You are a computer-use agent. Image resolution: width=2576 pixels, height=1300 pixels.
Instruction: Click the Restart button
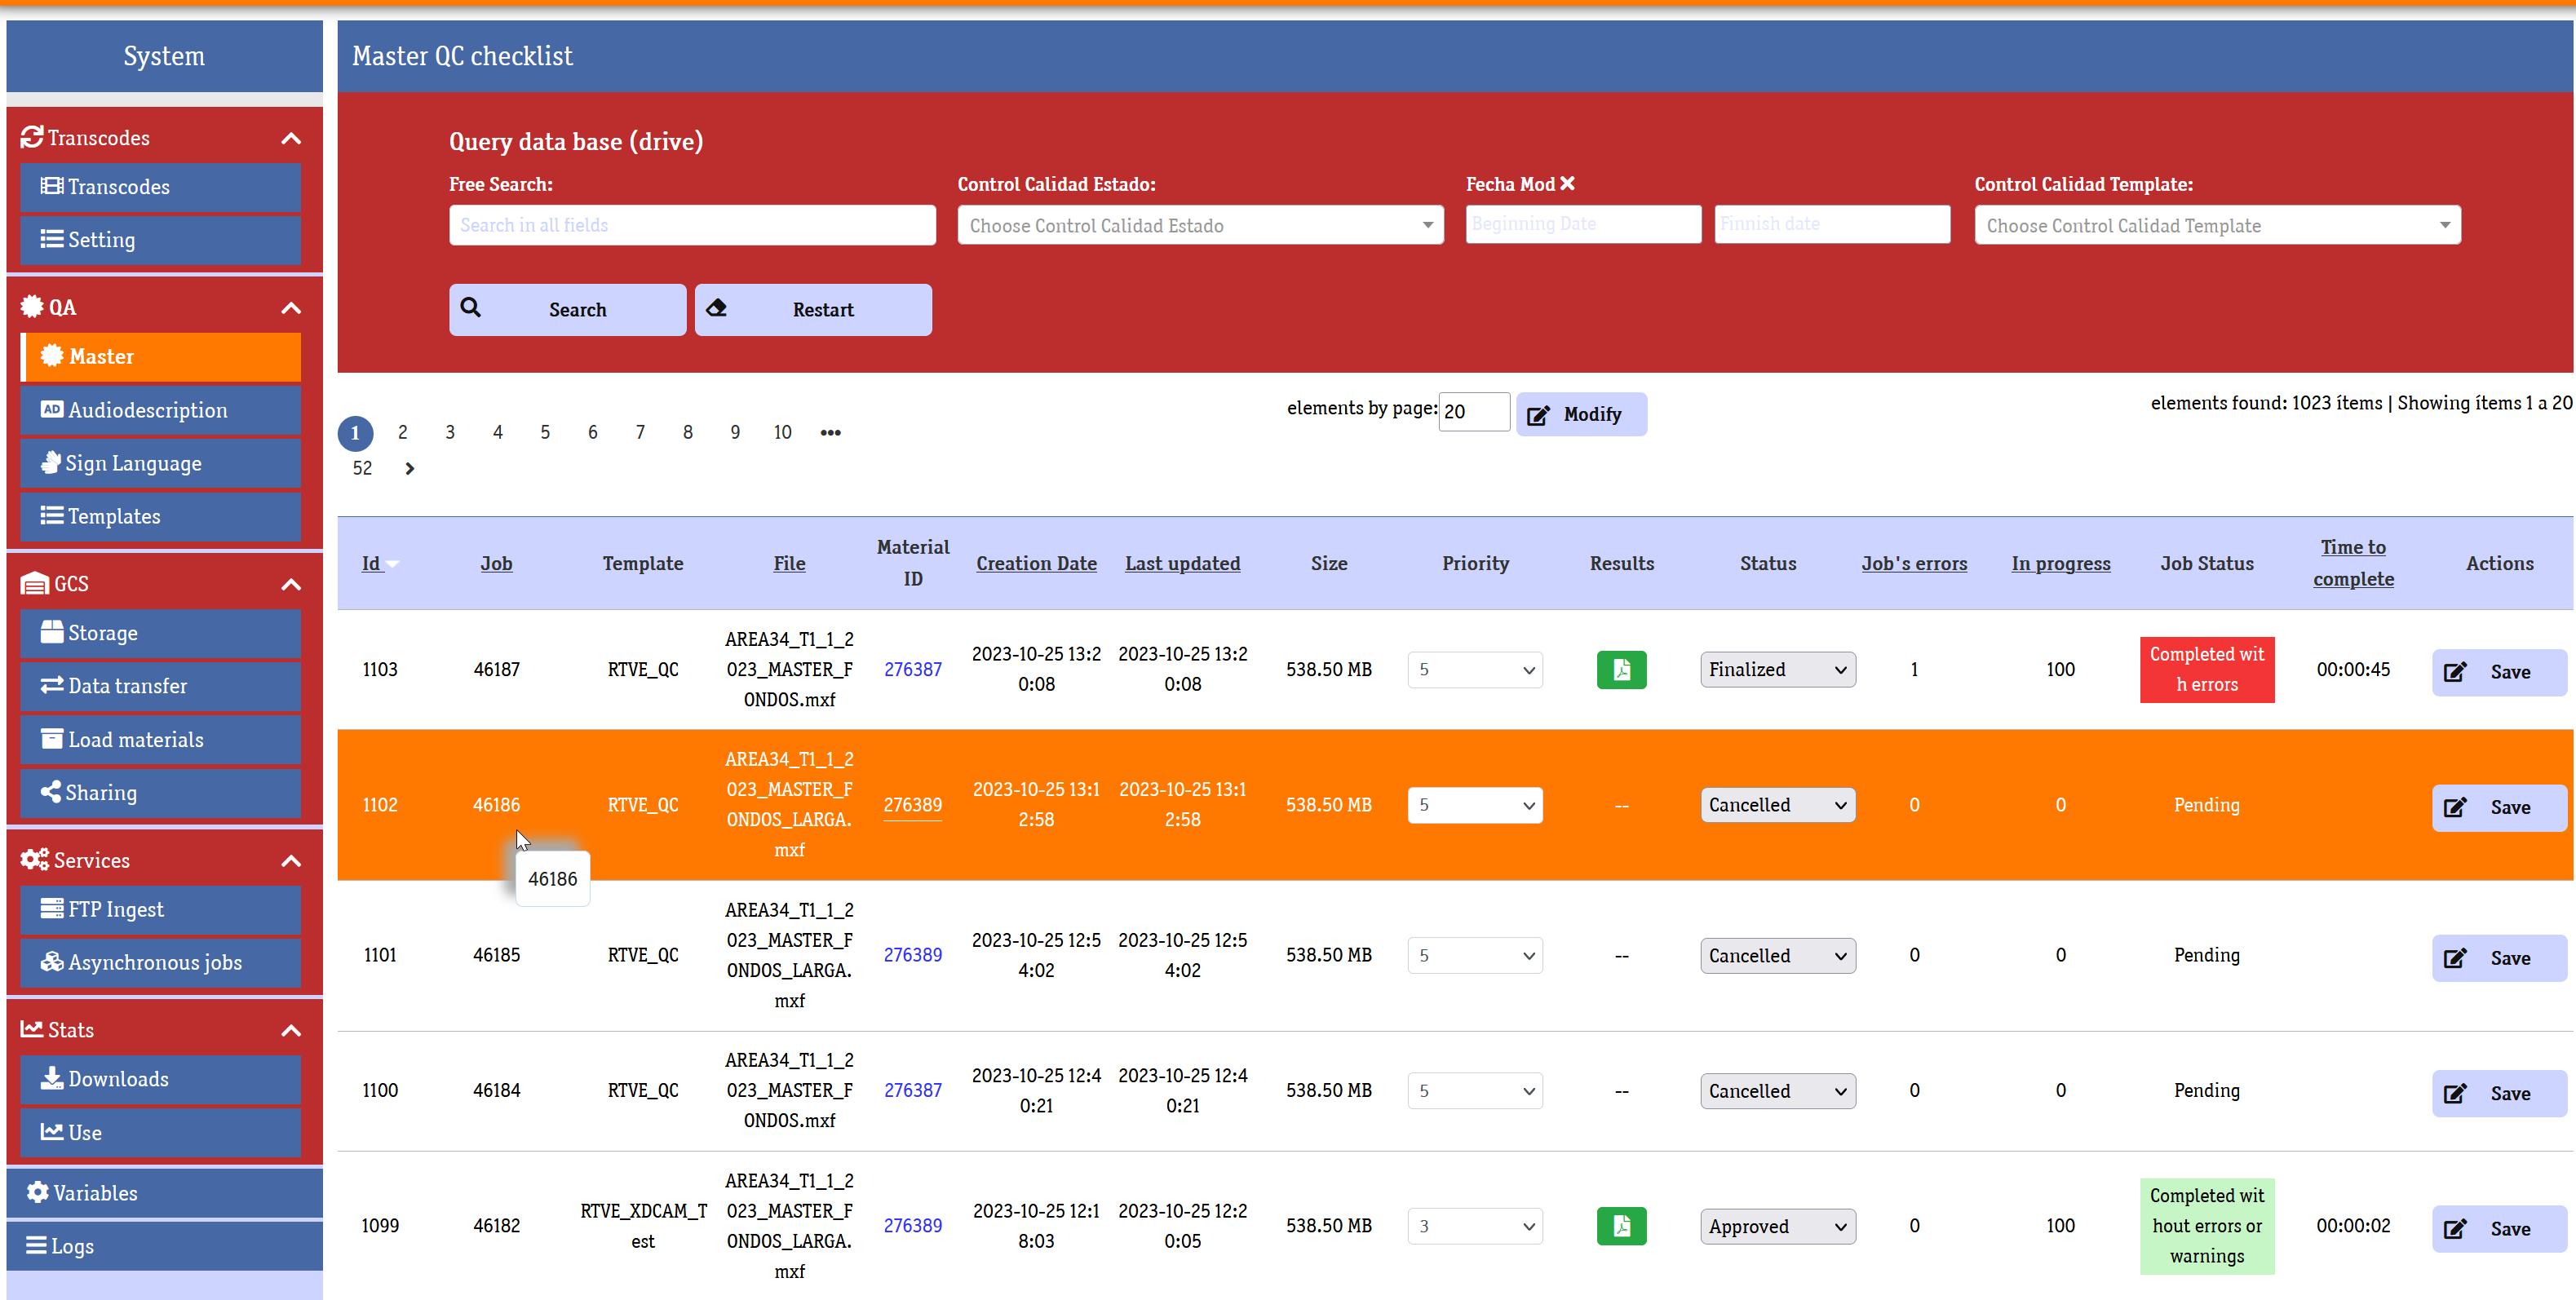pos(813,310)
